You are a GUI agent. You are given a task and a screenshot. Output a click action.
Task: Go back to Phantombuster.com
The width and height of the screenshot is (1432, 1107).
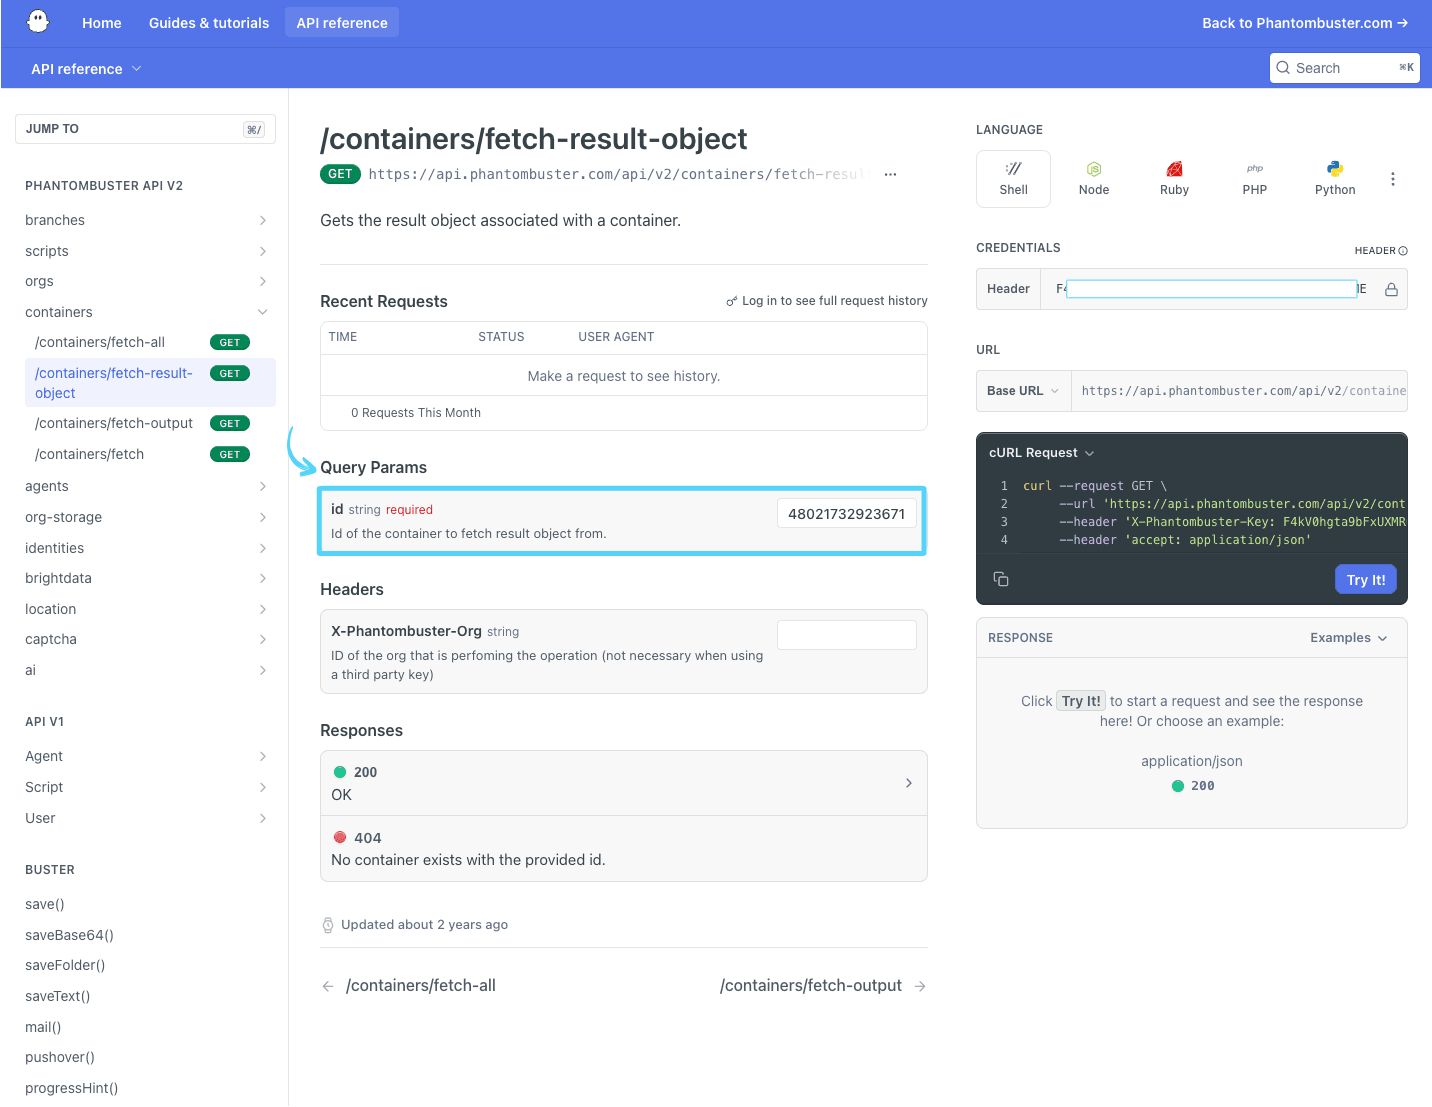(1305, 23)
